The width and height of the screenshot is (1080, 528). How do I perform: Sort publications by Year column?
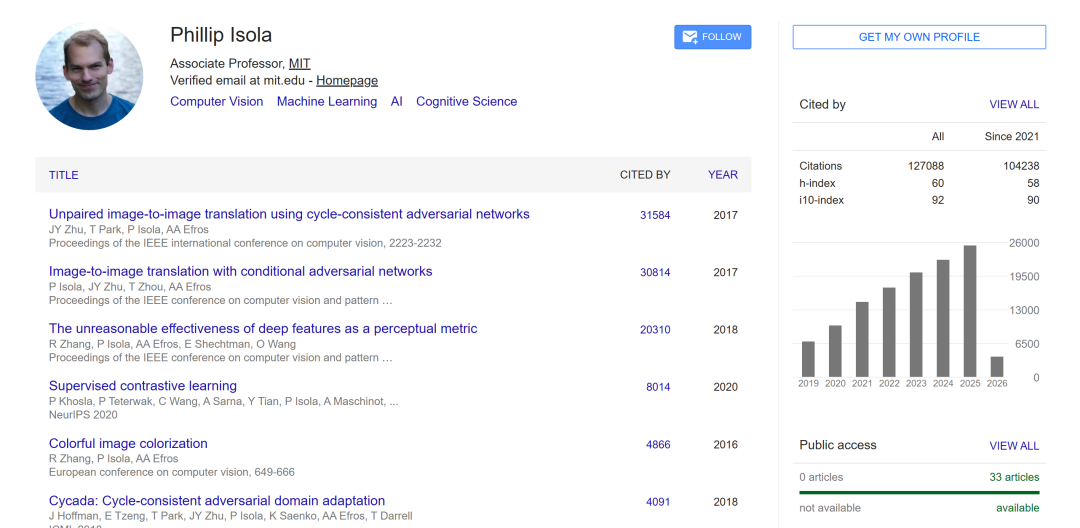coord(722,175)
